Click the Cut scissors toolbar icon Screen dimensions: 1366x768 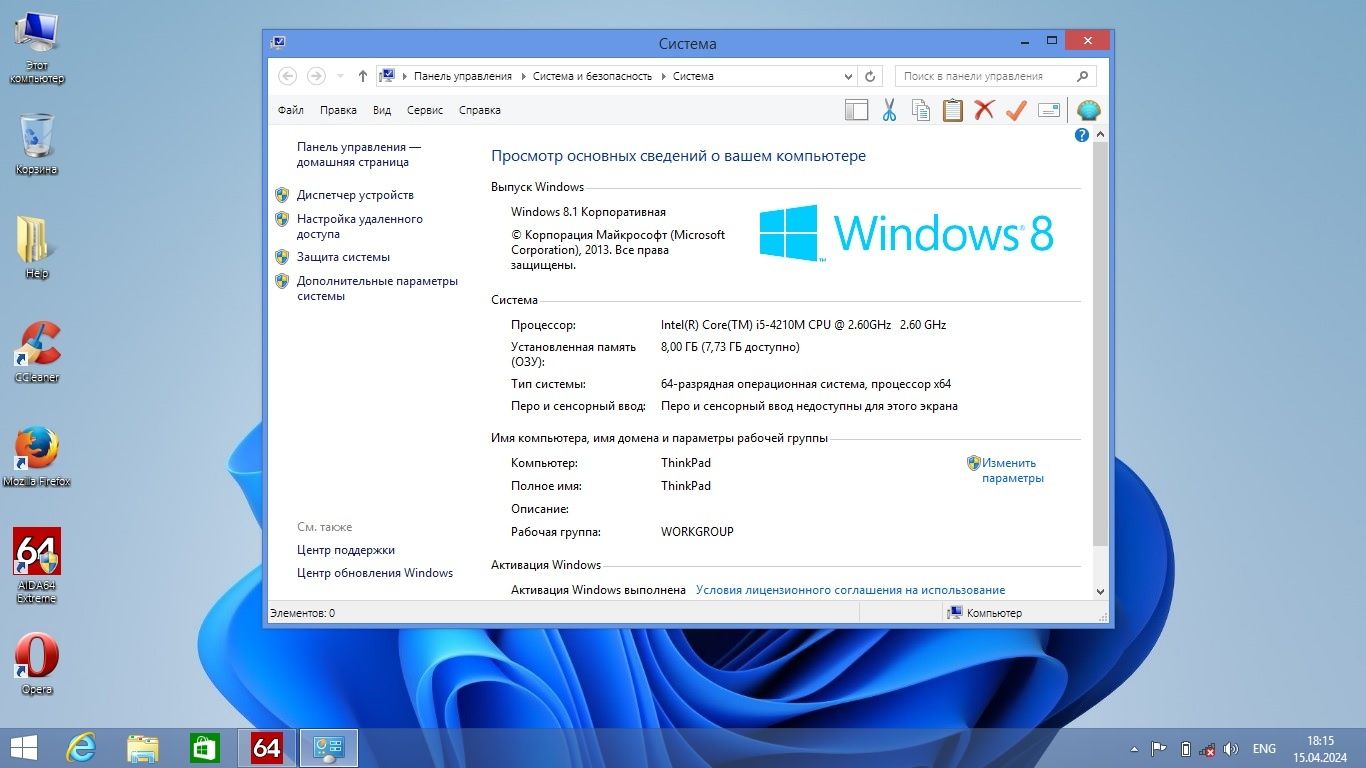[889, 110]
